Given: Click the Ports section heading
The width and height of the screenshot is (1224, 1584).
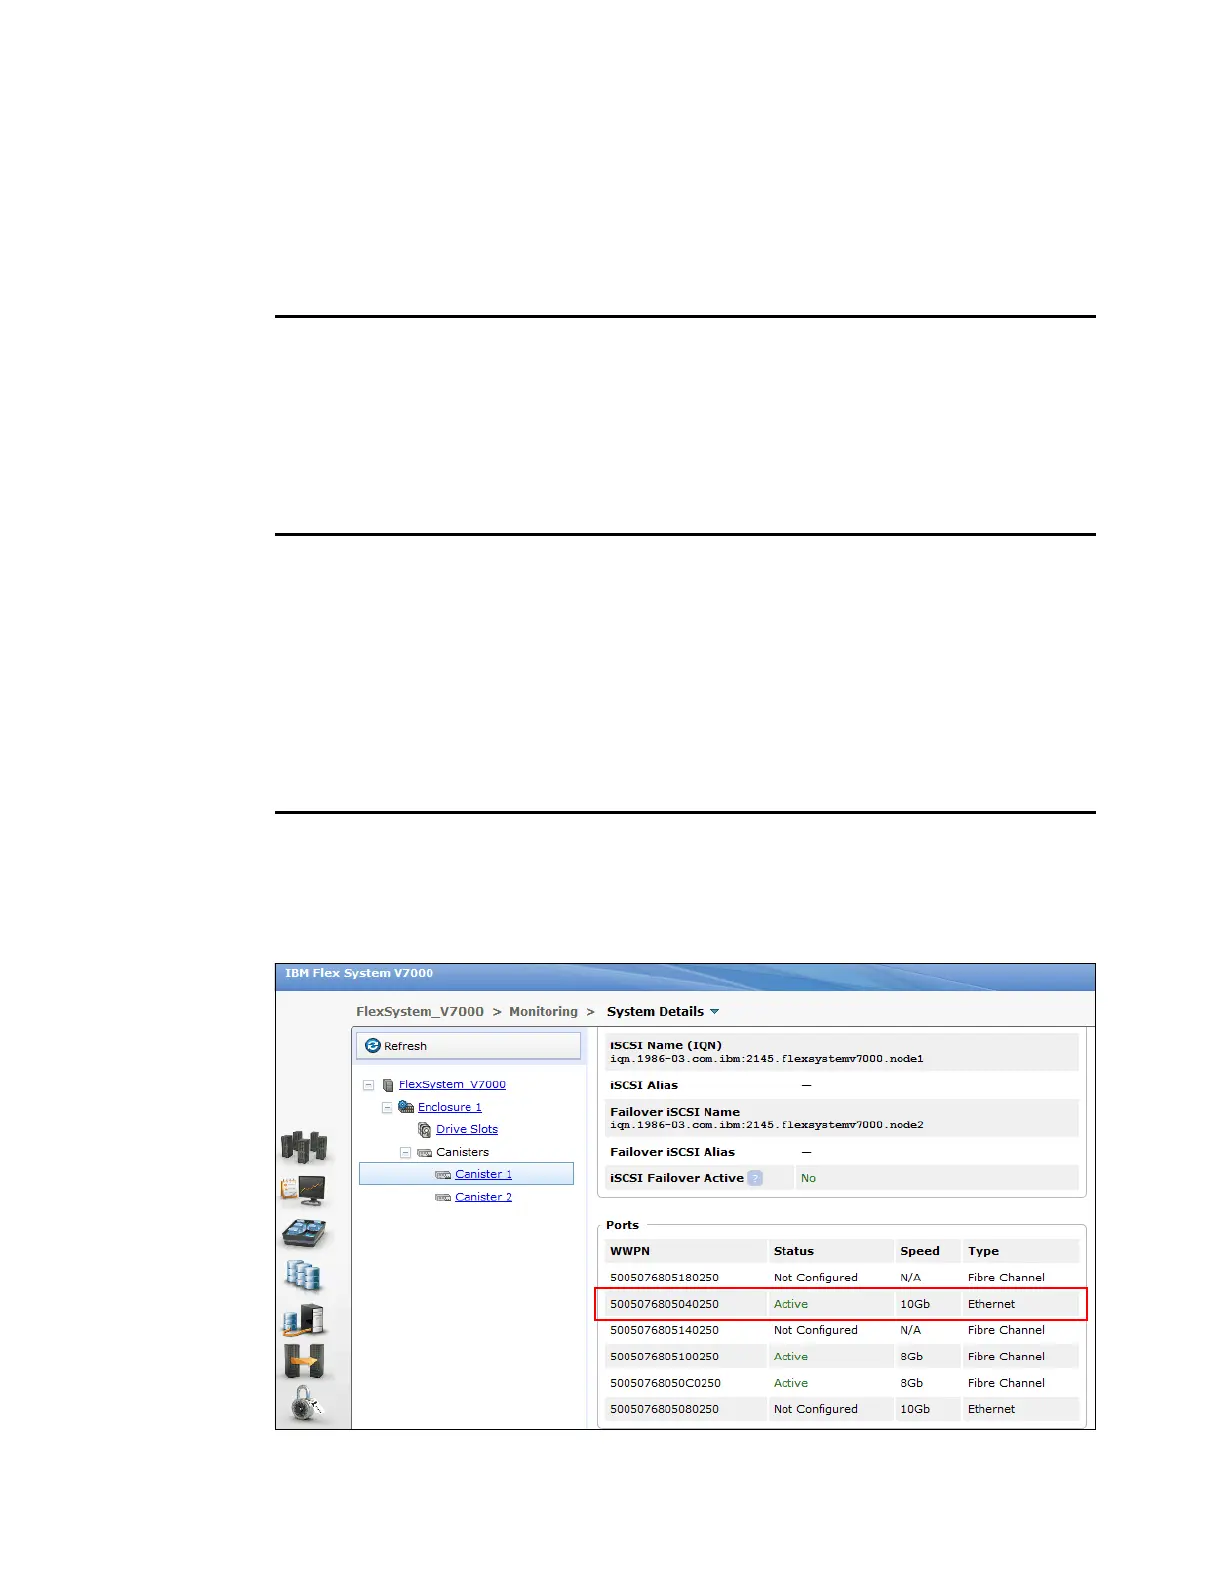Looking at the screenshot, I should (x=622, y=1225).
